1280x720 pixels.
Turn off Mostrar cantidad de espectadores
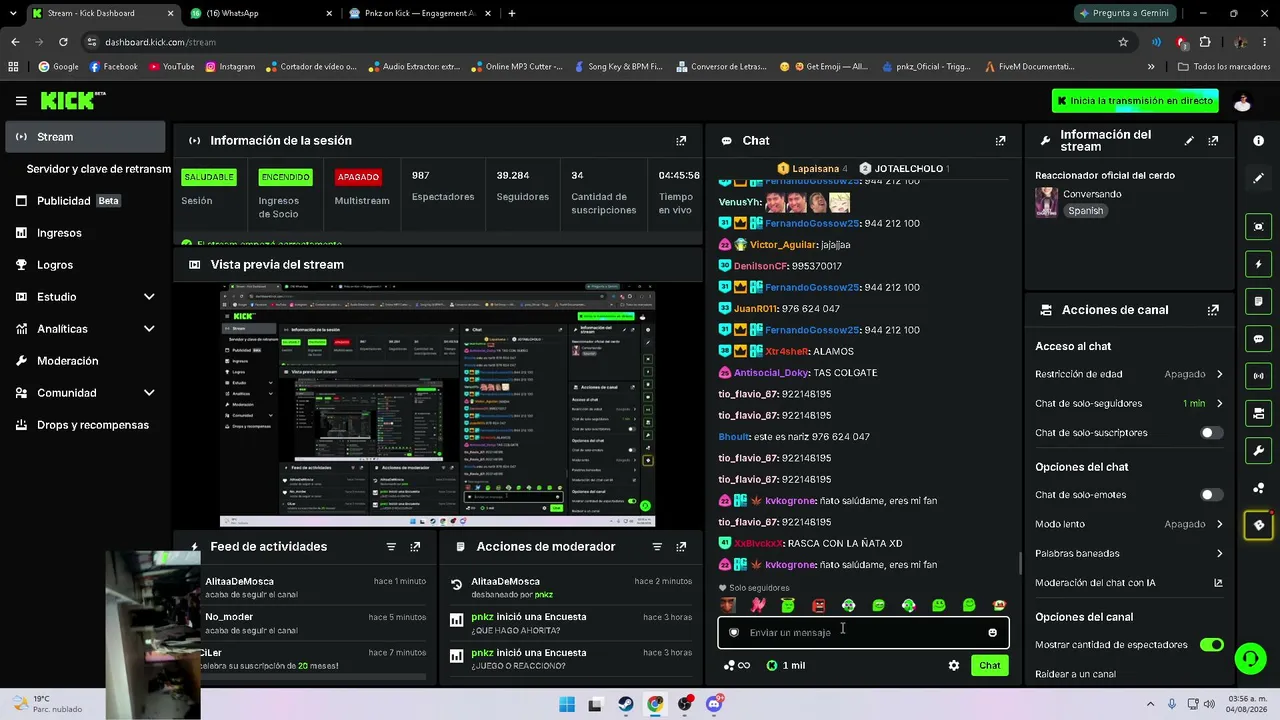tap(1211, 645)
